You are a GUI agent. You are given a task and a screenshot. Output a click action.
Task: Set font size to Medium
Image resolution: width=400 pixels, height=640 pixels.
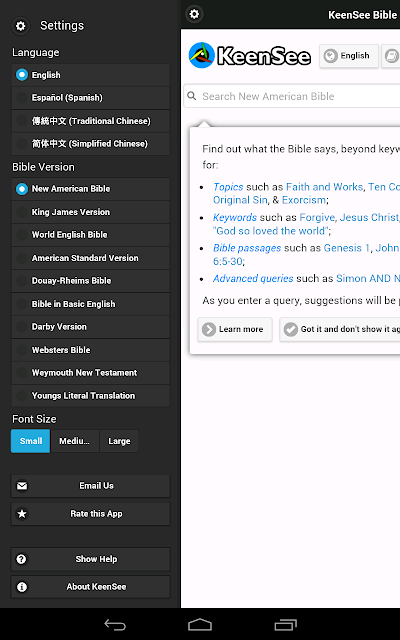click(x=75, y=441)
